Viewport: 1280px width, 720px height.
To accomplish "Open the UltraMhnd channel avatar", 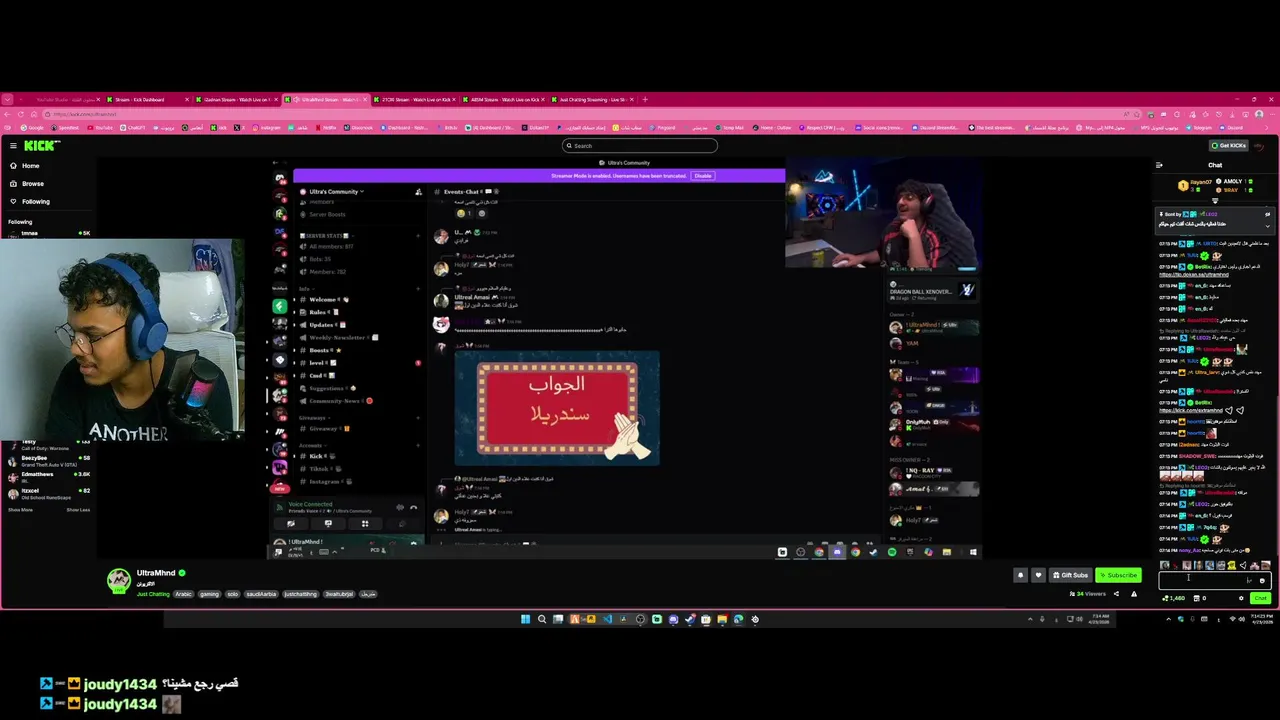I will click(119, 580).
